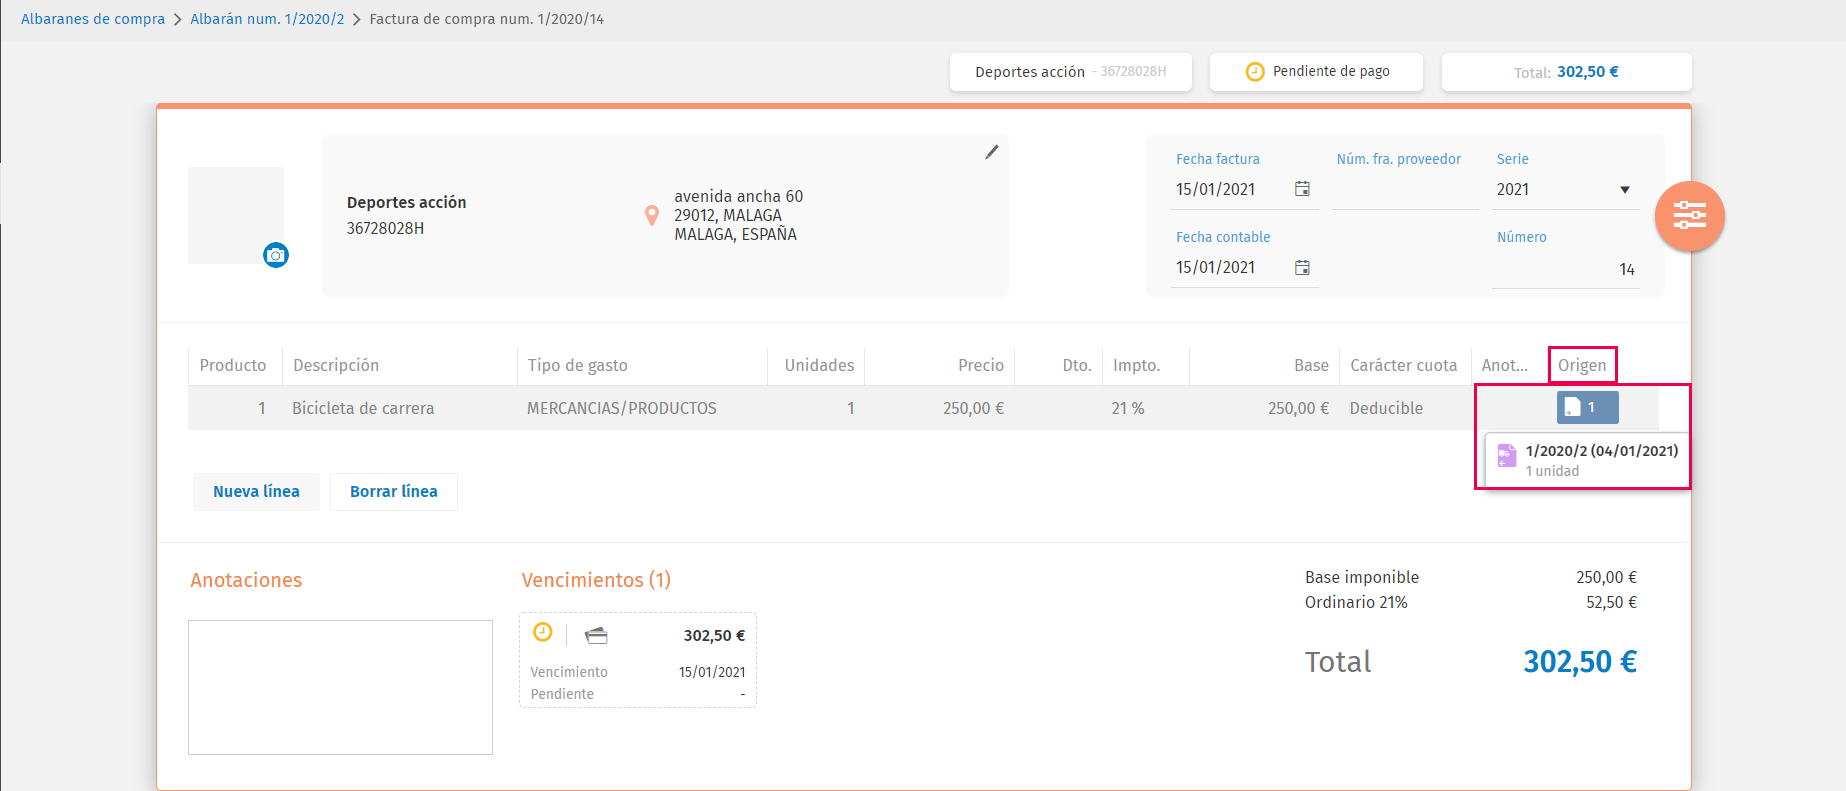The height and width of the screenshot is (791, 1846).
Task: Click the Núm. fra. proveedor field
Action: point(1405,190)
